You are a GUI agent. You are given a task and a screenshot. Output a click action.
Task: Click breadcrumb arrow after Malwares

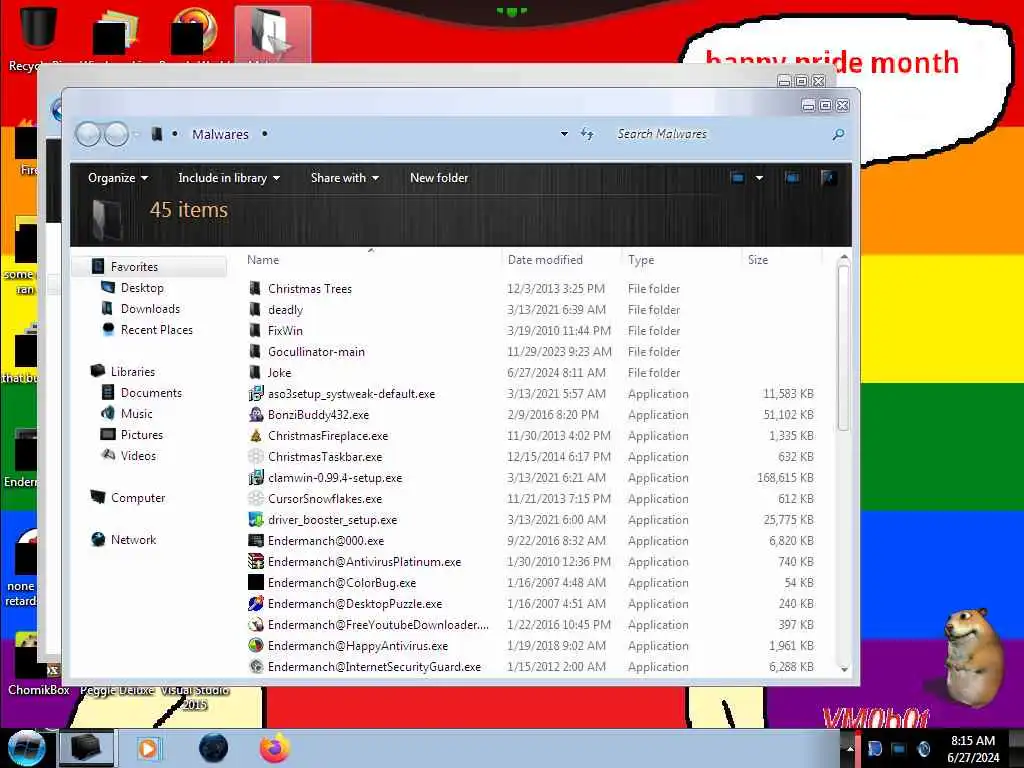[264, 134]
